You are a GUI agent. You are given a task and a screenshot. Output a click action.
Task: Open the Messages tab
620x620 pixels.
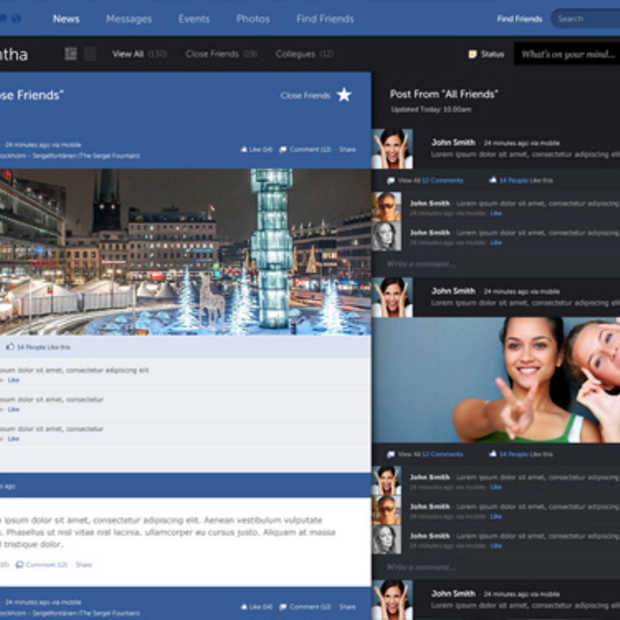pos(129,19)
